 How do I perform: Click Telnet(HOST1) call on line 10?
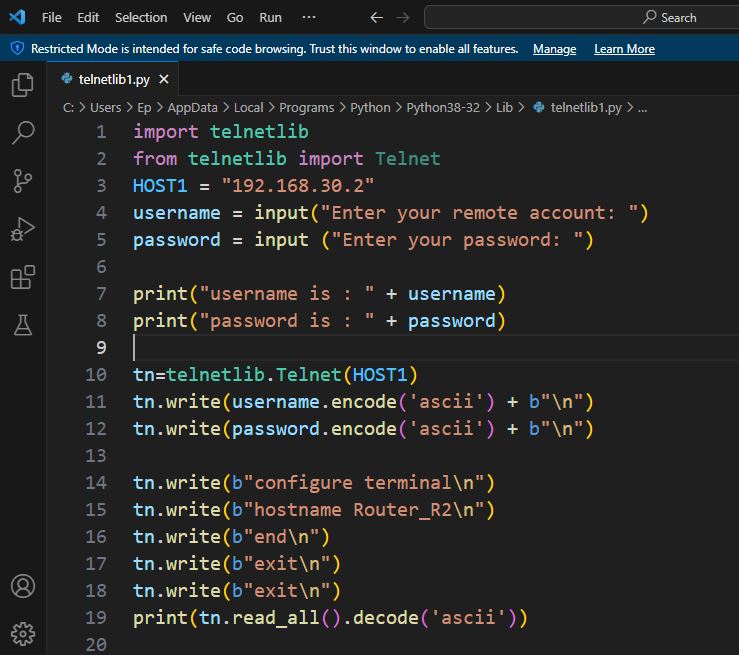346,375
